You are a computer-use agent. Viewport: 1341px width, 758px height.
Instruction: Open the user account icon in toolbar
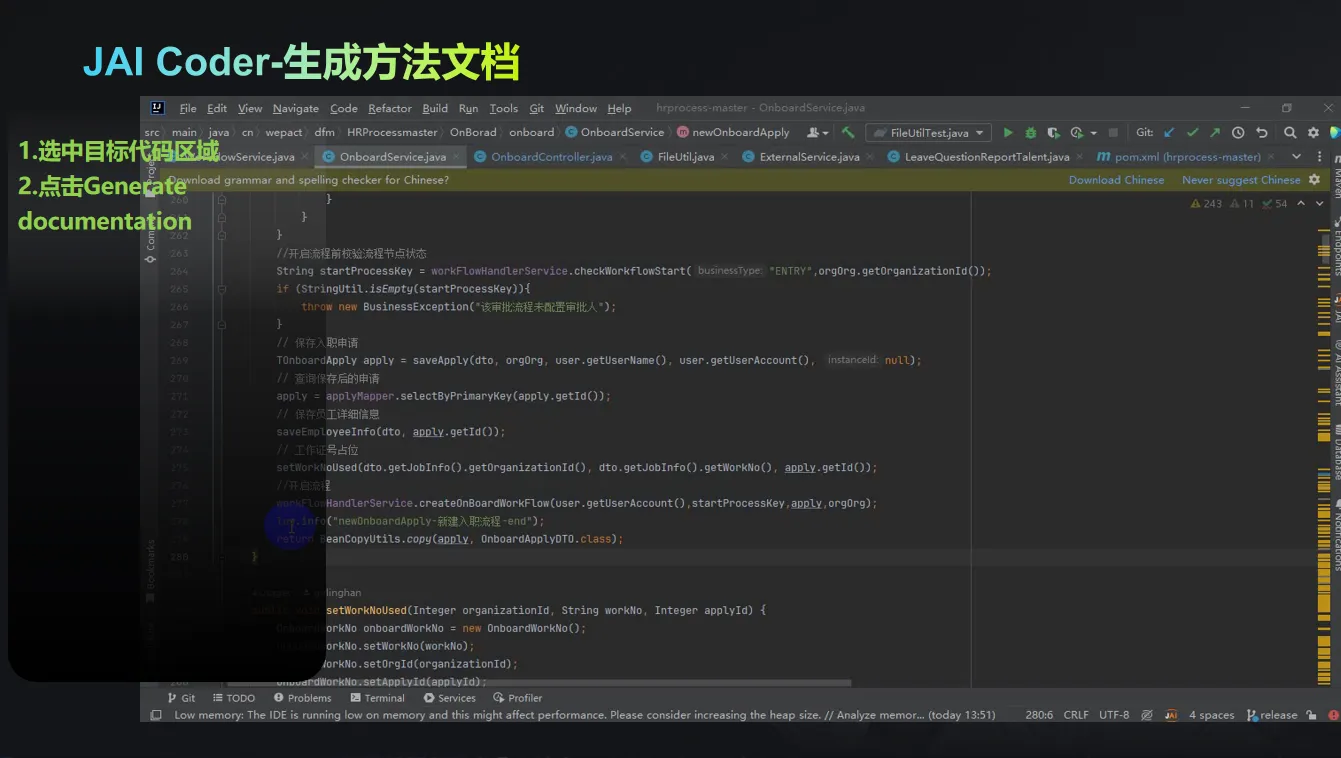pyautogui.click(x=815, y=133)
